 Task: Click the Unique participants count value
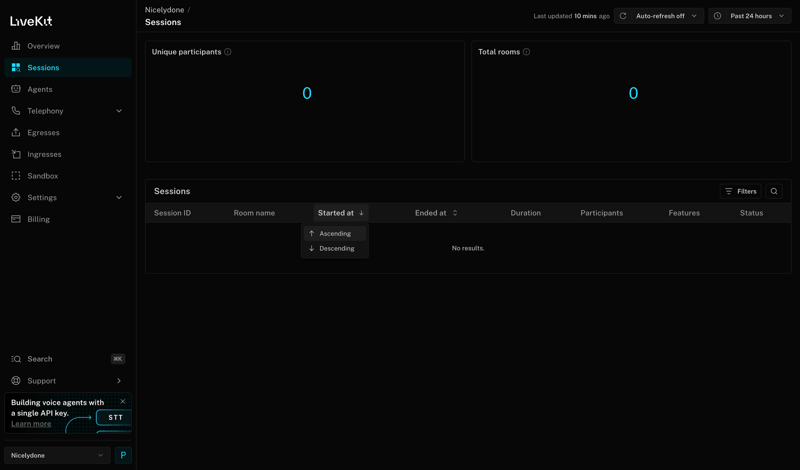[x=307, y=93]
